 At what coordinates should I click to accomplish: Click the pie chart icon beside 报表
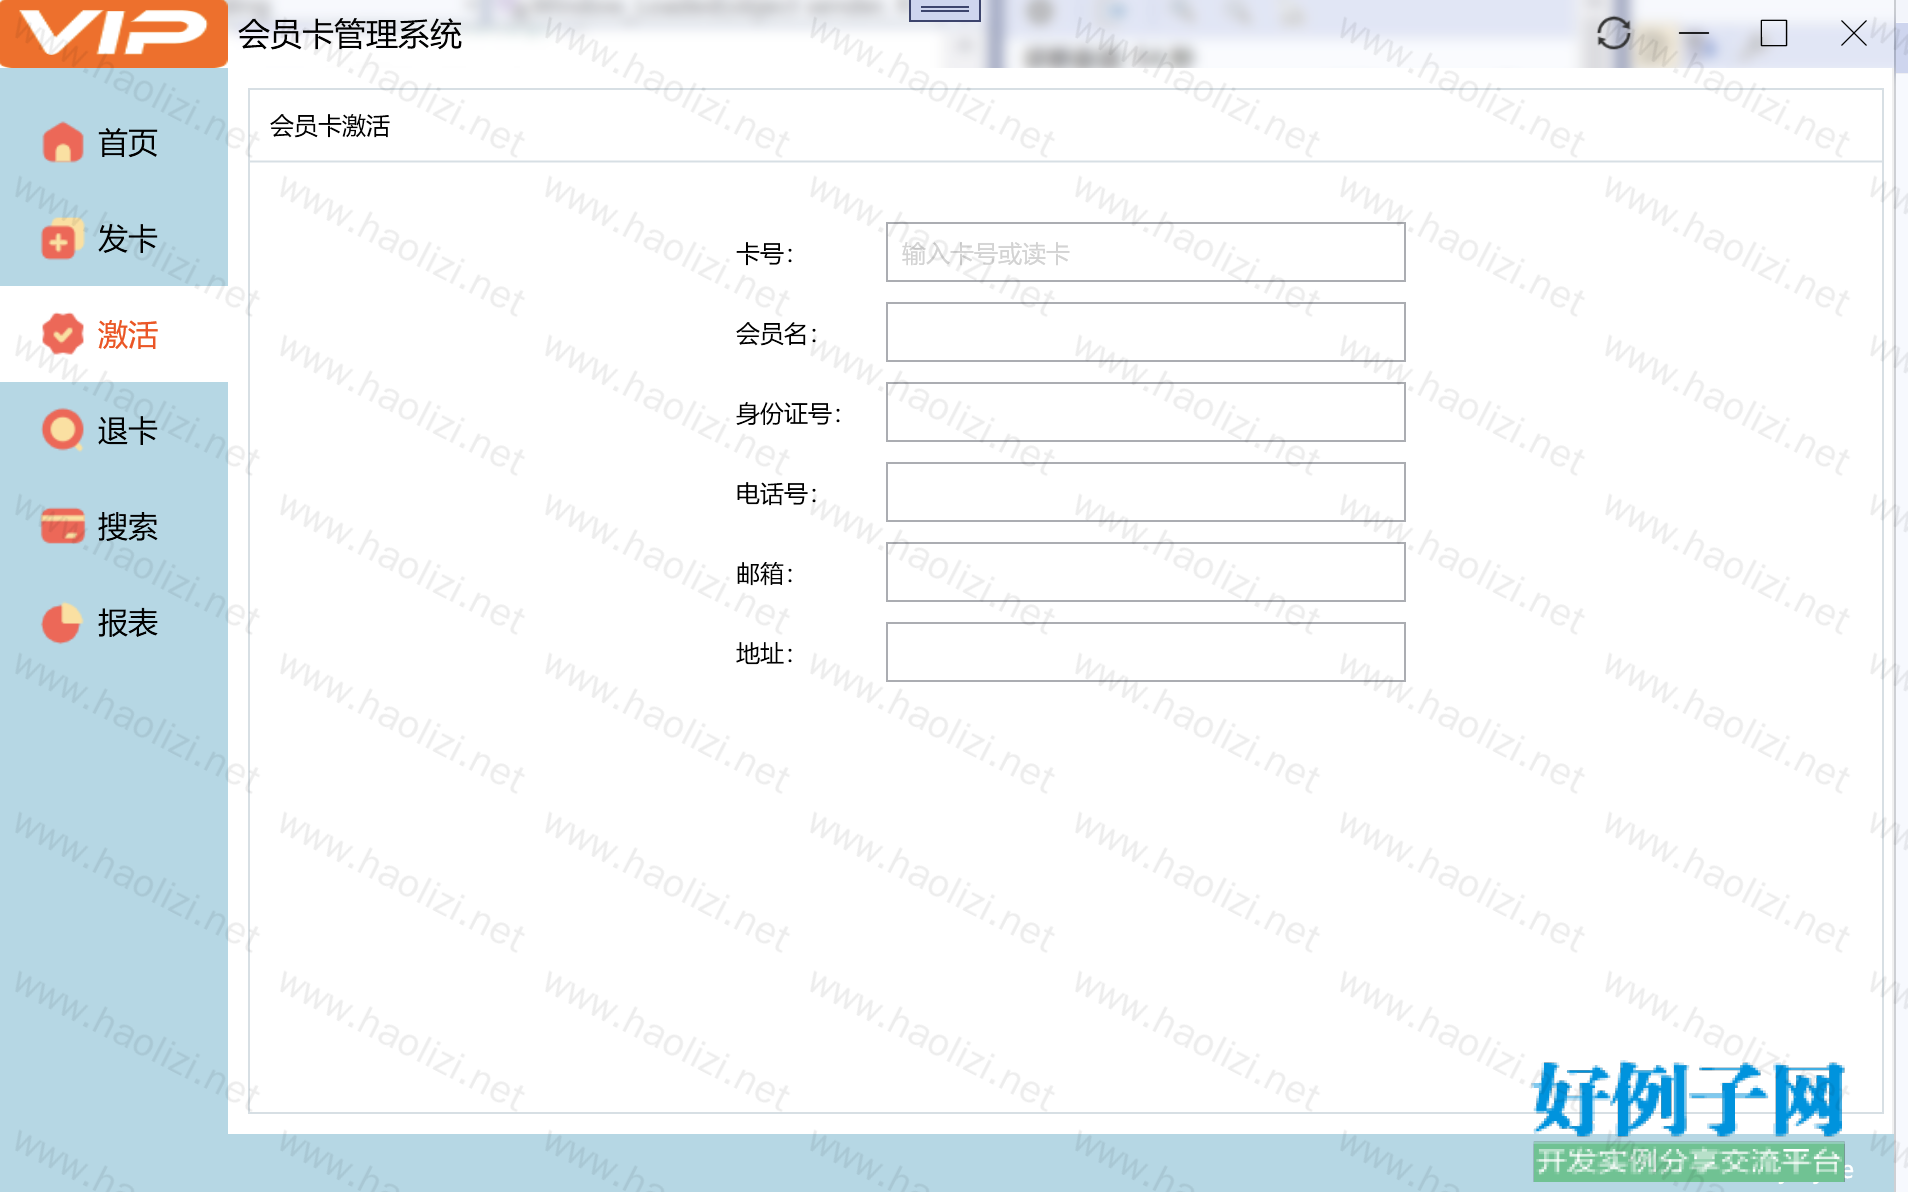pyautogui.click(x=62, y=622)
